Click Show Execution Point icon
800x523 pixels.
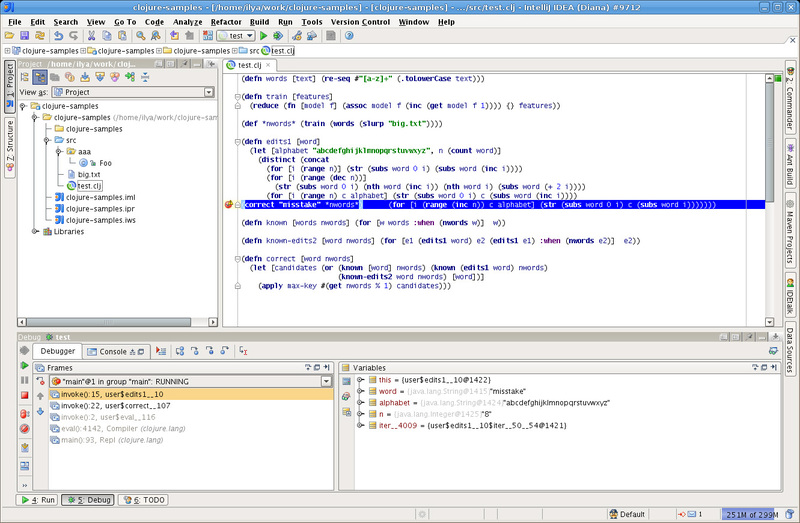tap(161, 351)
